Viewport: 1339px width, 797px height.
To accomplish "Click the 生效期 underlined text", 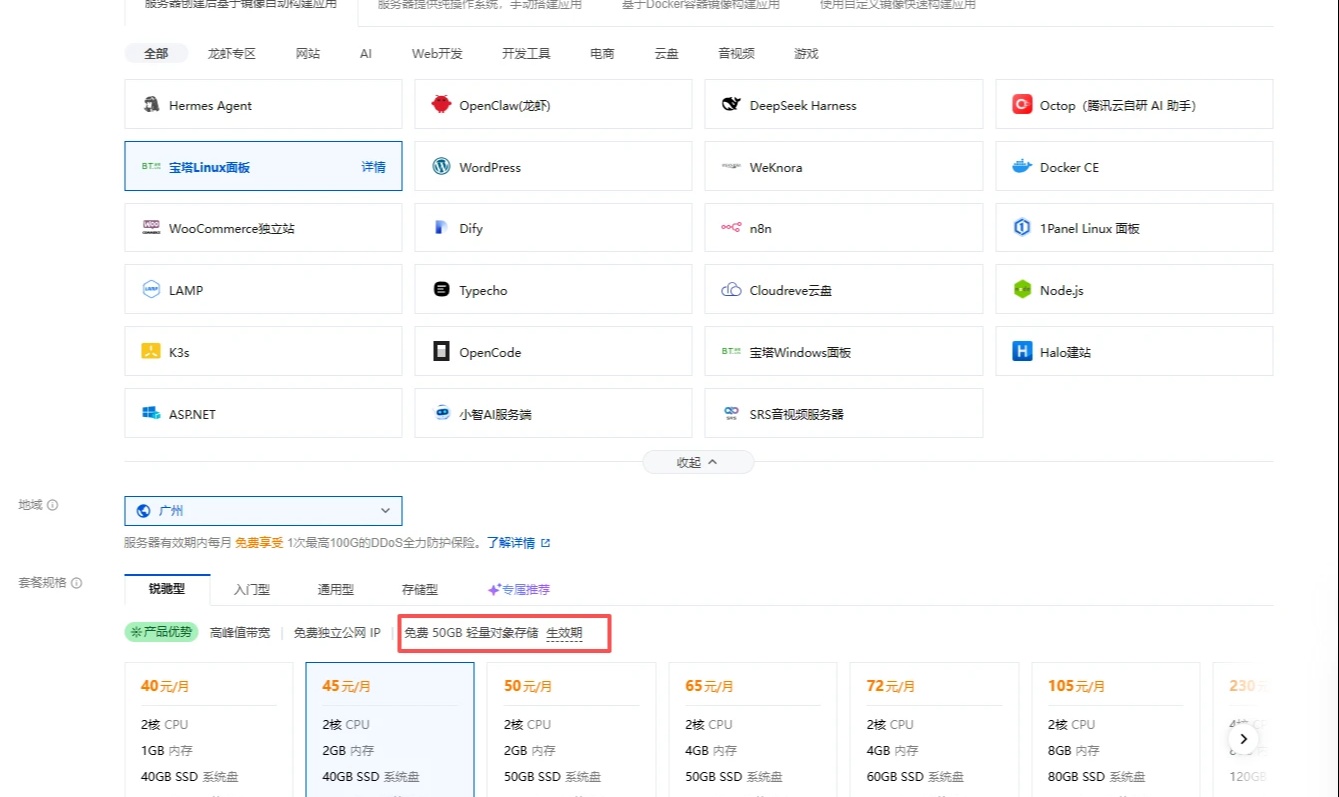I will point(564,633).
